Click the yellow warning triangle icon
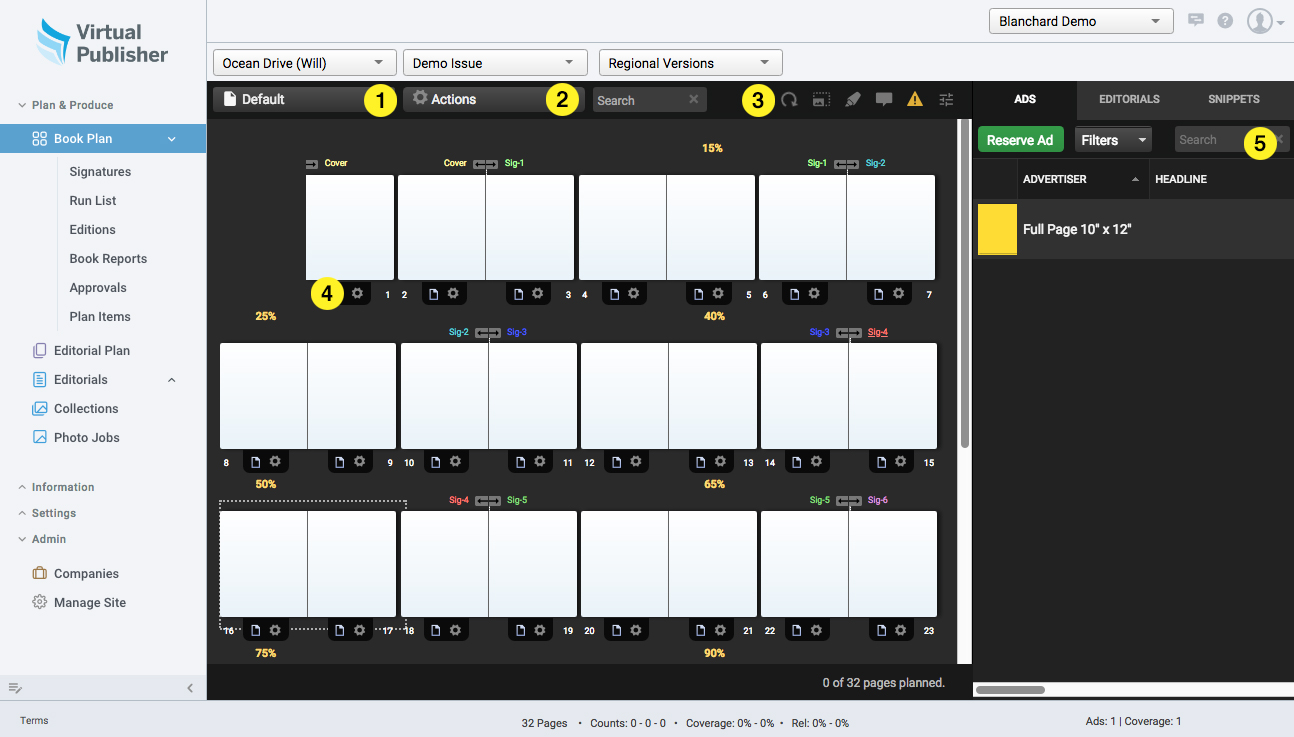The image size is (1294, 737). pos(914,99)
